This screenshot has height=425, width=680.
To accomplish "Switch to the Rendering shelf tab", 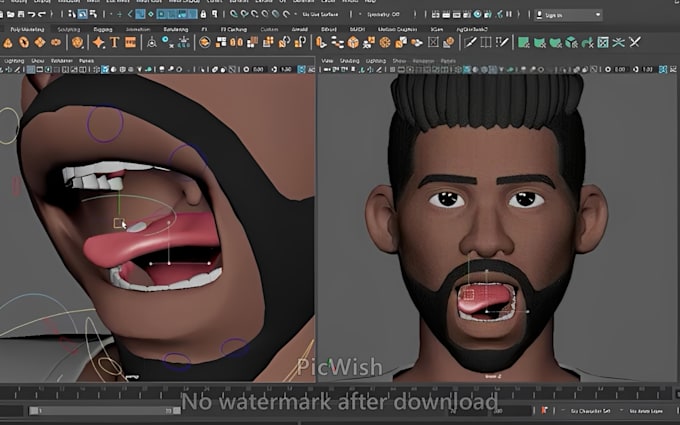I will [176, 29].
